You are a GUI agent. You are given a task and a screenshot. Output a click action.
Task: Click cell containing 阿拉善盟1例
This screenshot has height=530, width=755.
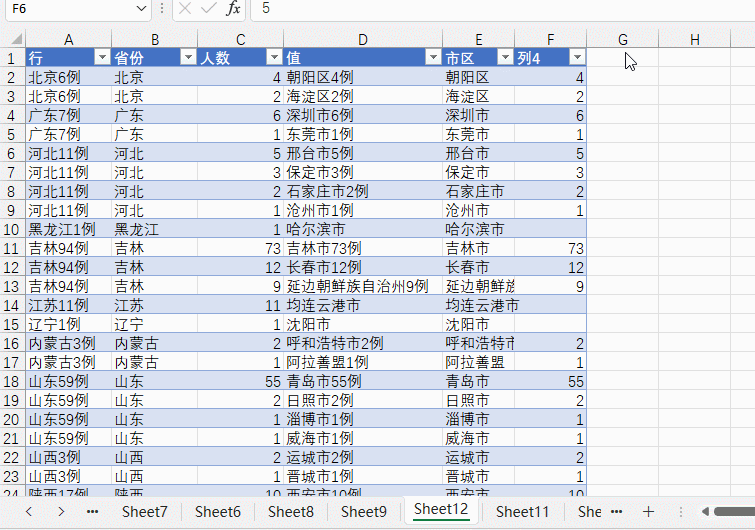(x=363, y=362)
